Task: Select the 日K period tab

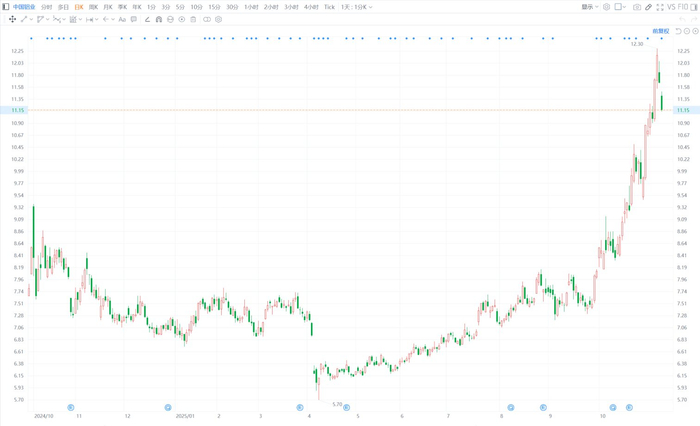Action: 79,7
